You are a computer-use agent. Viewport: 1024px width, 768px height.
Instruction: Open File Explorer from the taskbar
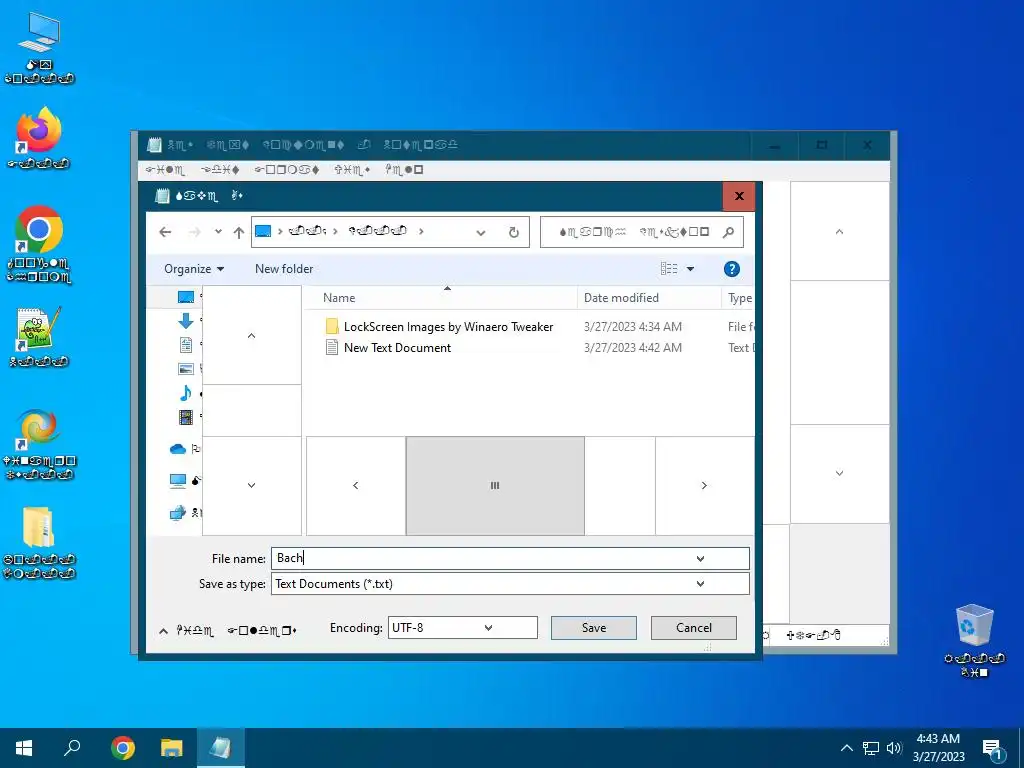tap(172, 748)
